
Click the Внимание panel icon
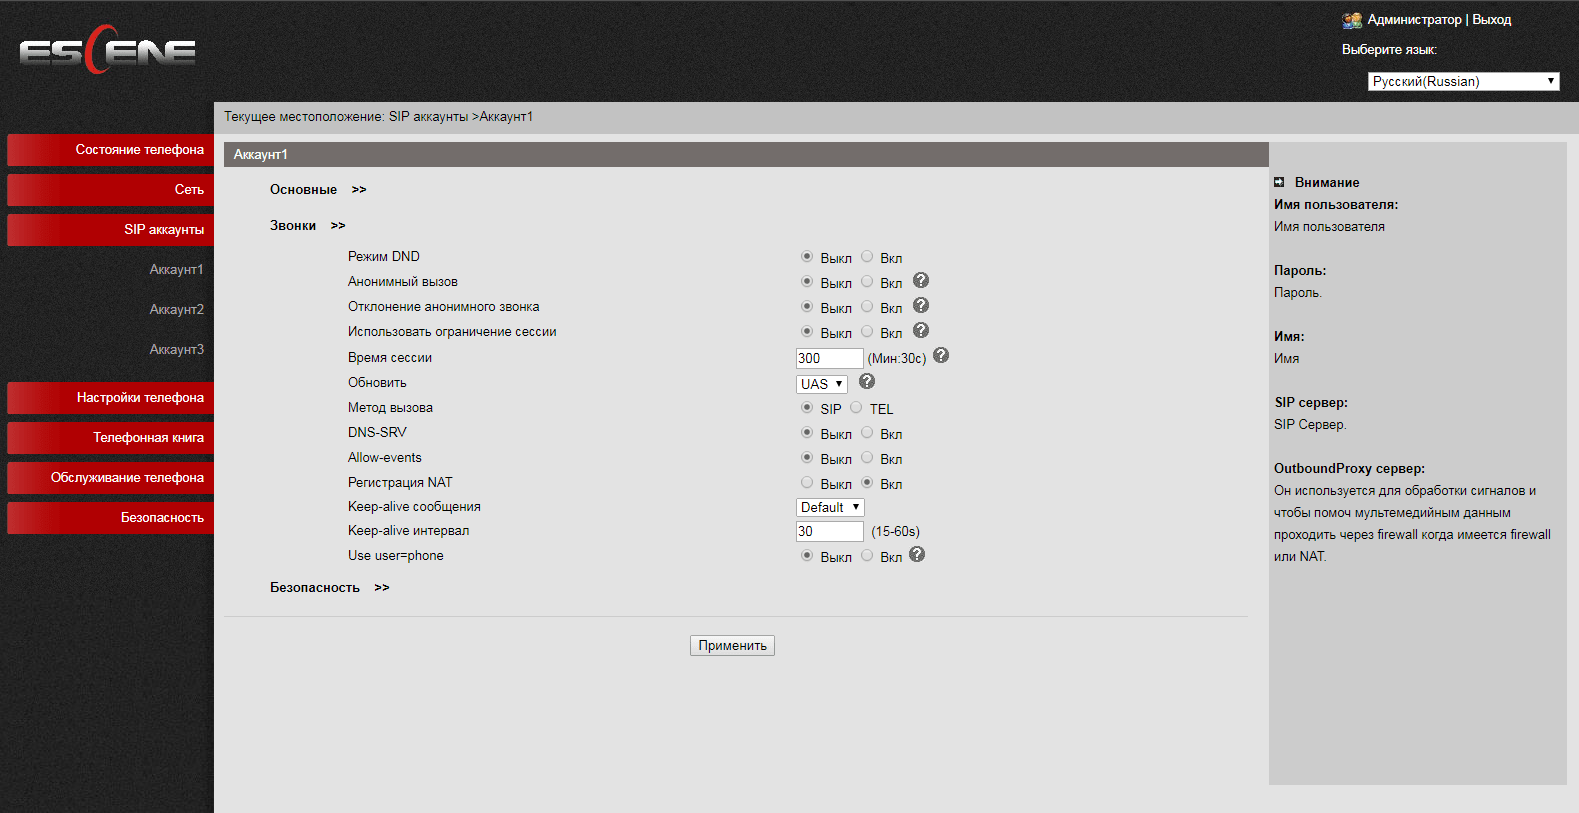[x=1279, y=182]
